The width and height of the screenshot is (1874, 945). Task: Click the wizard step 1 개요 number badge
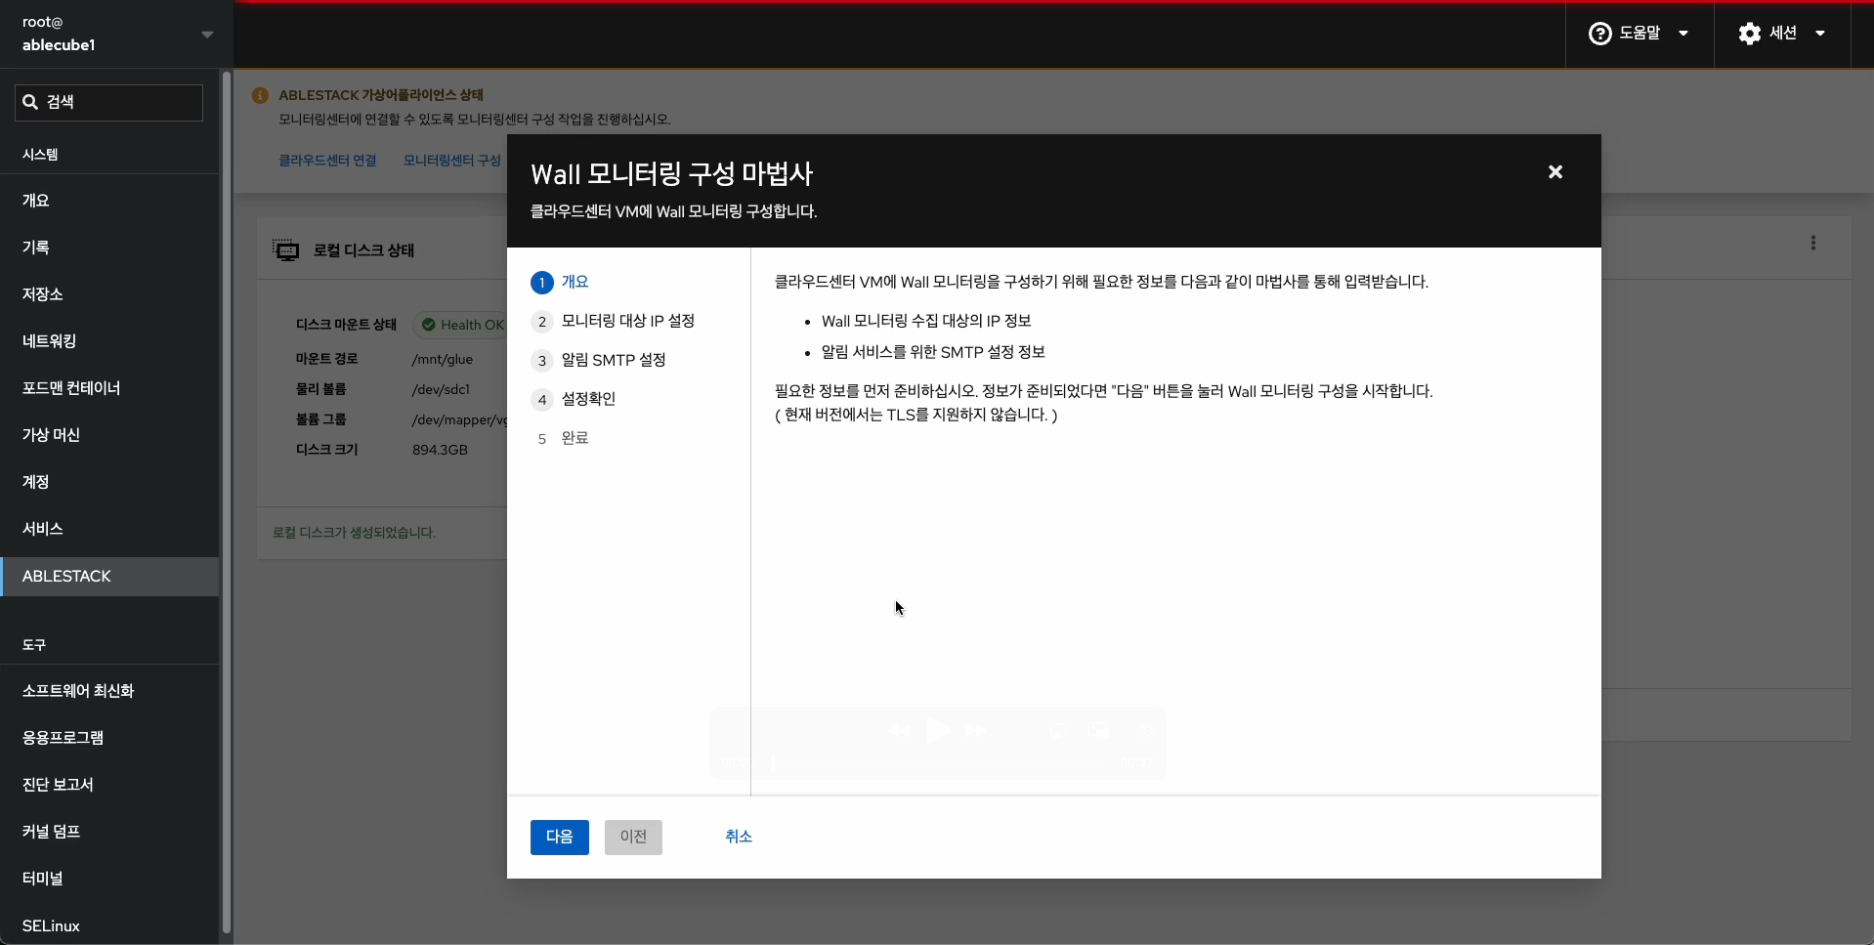pyautogui.click(x=541, y=283)
